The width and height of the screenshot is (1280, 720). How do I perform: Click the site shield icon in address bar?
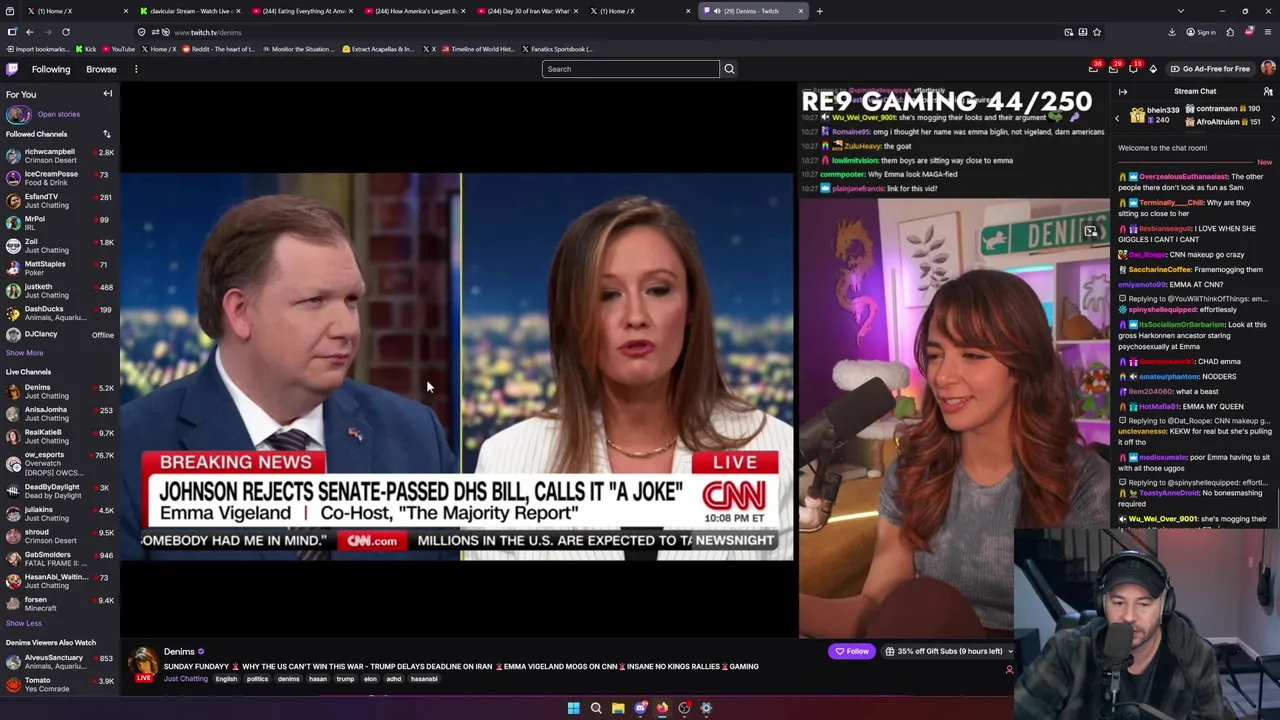tap(141, 32)
